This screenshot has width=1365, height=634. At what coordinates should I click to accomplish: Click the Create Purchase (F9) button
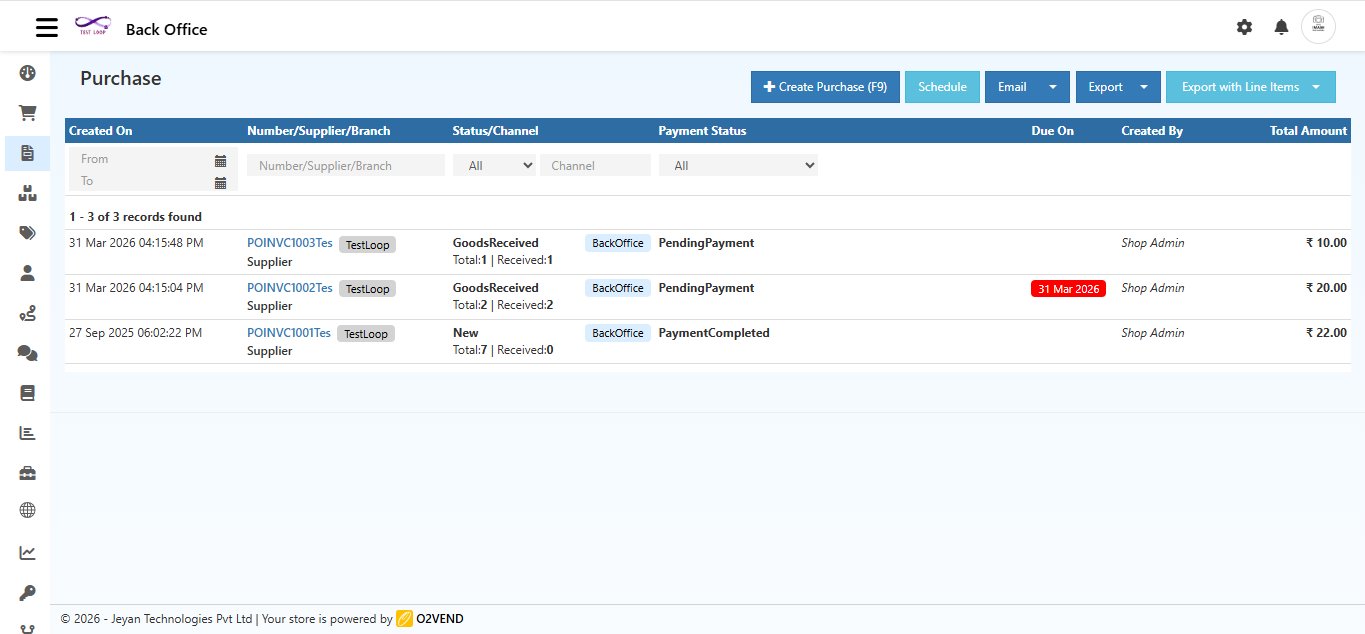coord(824,87)
